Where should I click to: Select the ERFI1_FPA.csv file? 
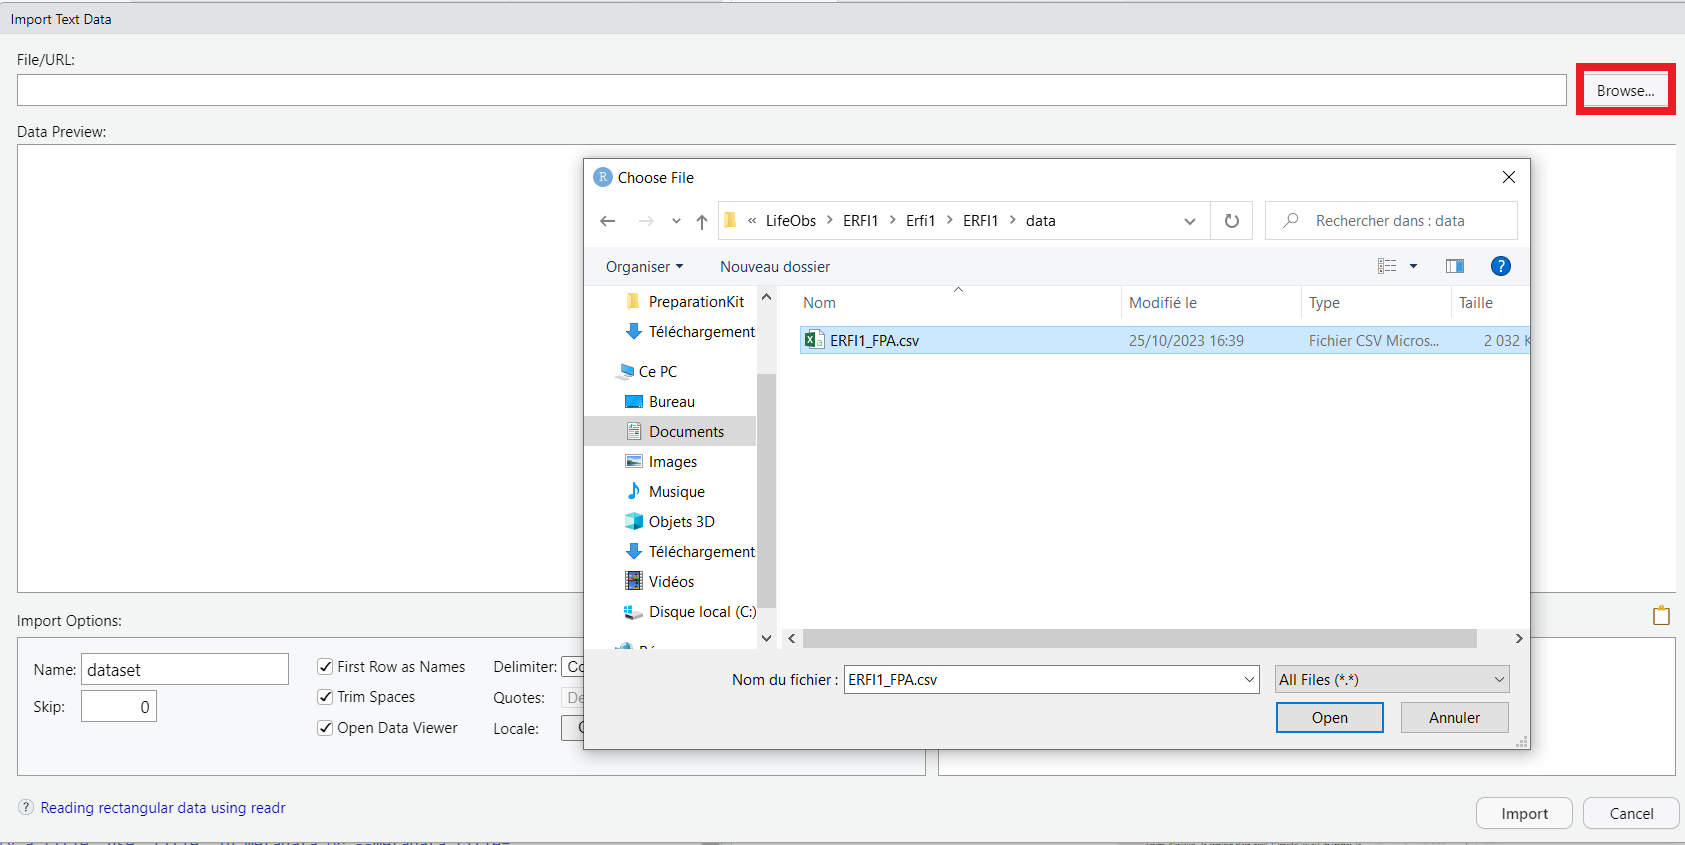[874, 341]
